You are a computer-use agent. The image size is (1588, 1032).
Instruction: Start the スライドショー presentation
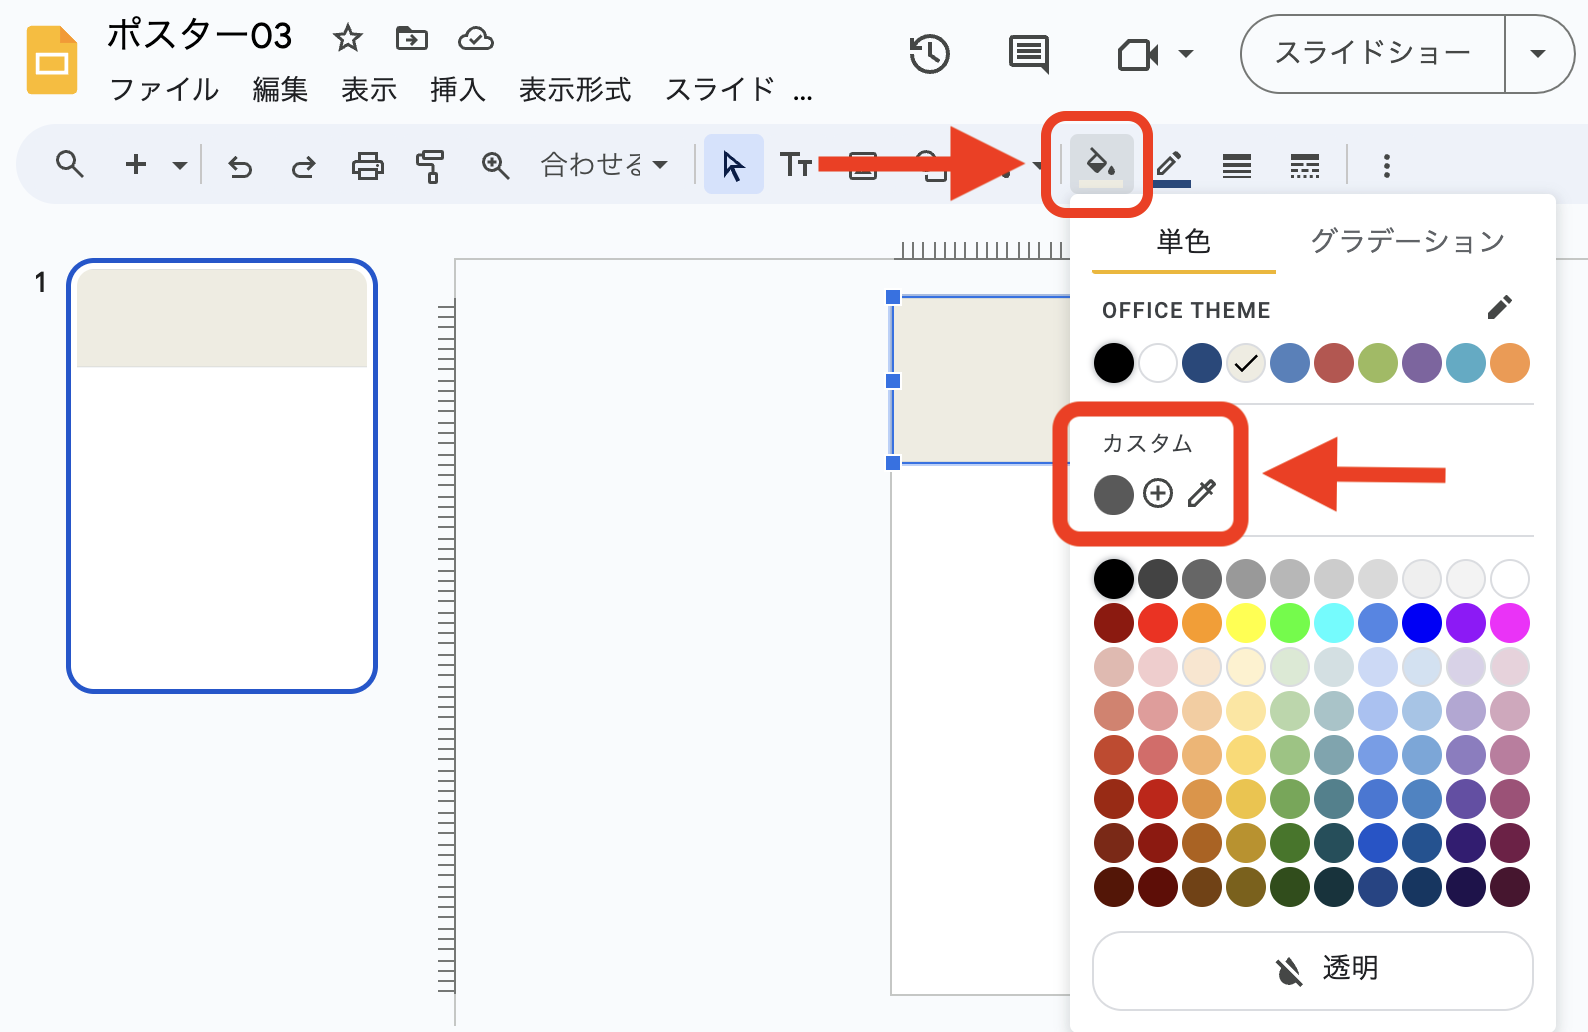tap(1372, 54)
